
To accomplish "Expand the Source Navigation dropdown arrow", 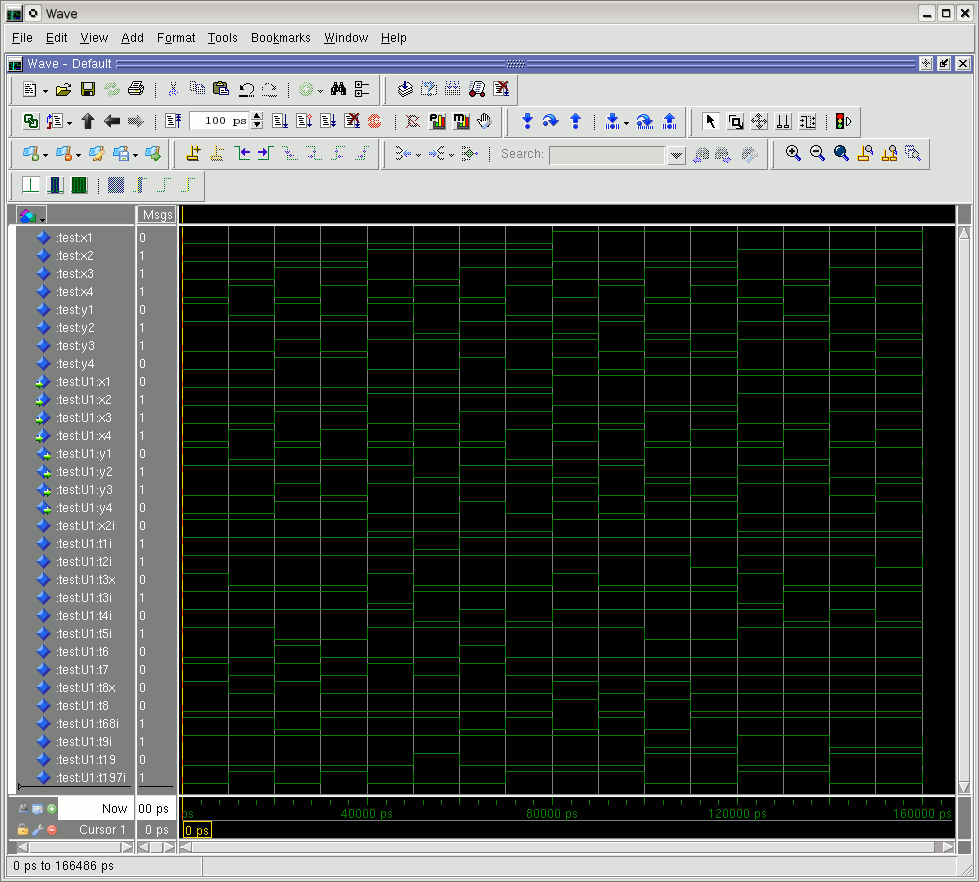I will click(x=69, y=123).
